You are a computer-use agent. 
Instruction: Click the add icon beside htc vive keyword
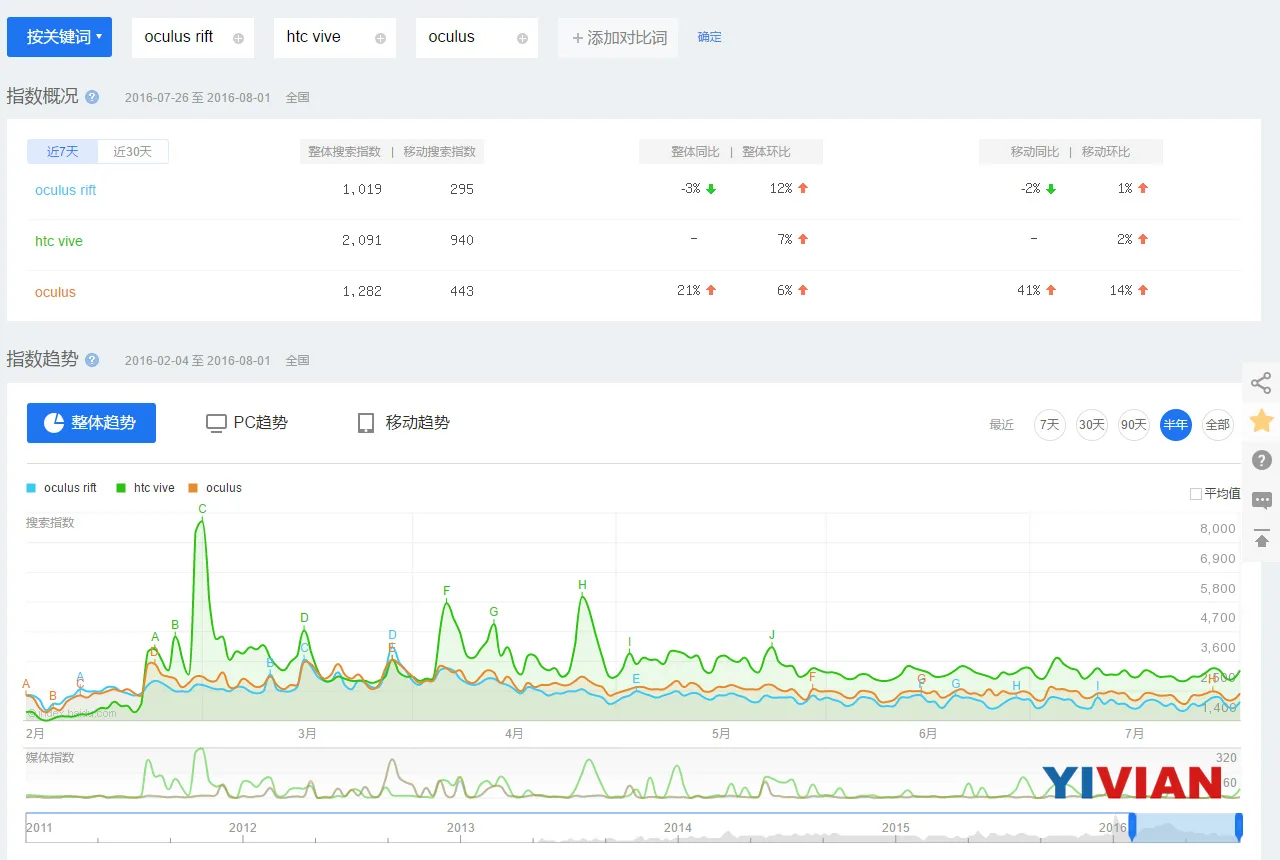pyautogui.click(x=380, y=38)
